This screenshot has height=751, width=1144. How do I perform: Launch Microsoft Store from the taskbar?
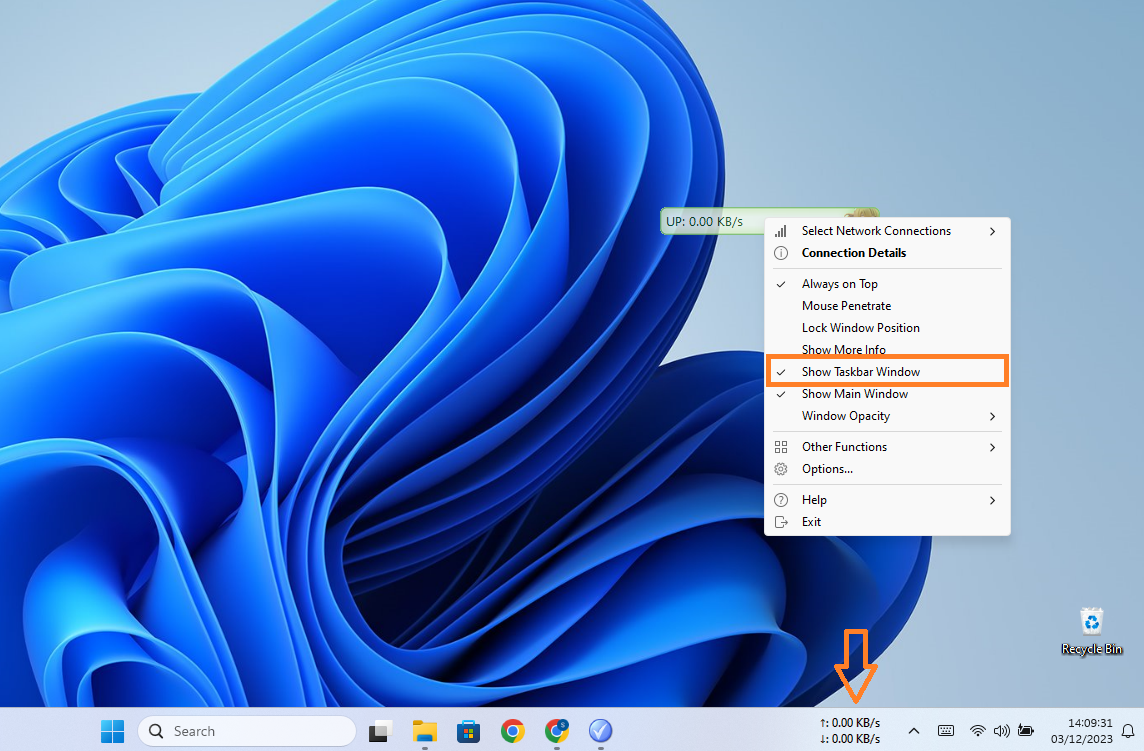[468, 731]
